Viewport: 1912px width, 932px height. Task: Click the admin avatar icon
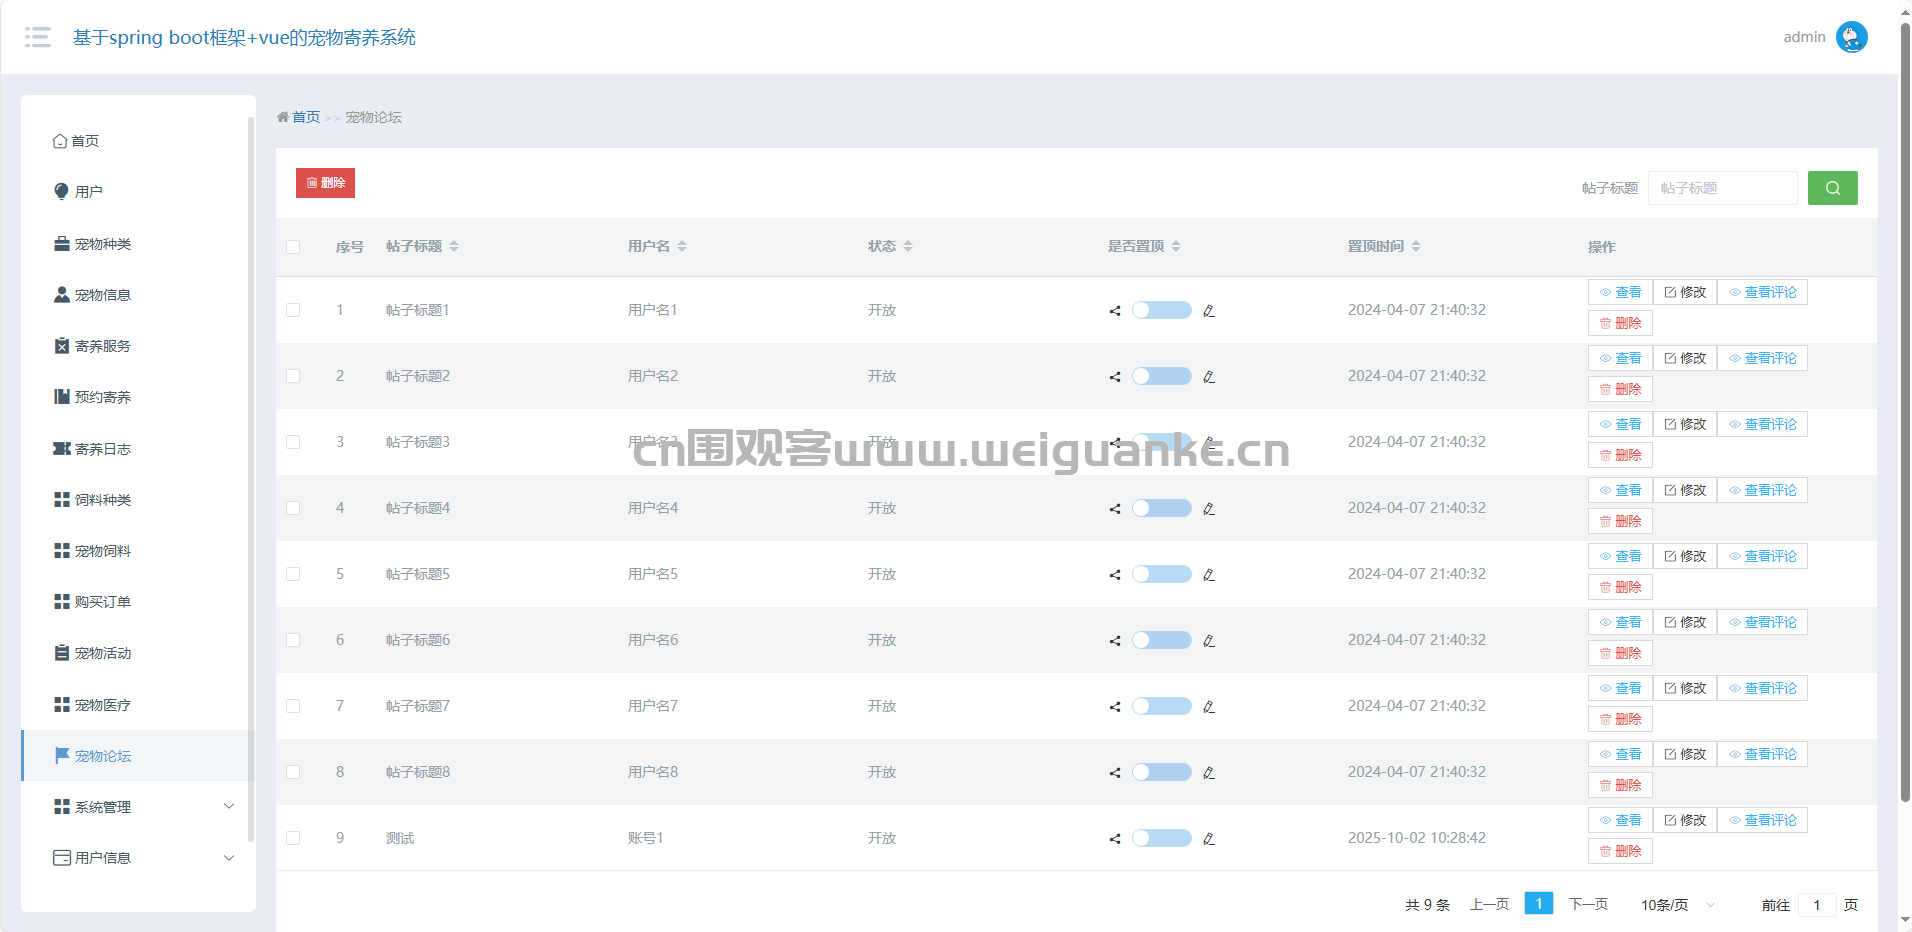[1851, 37]
